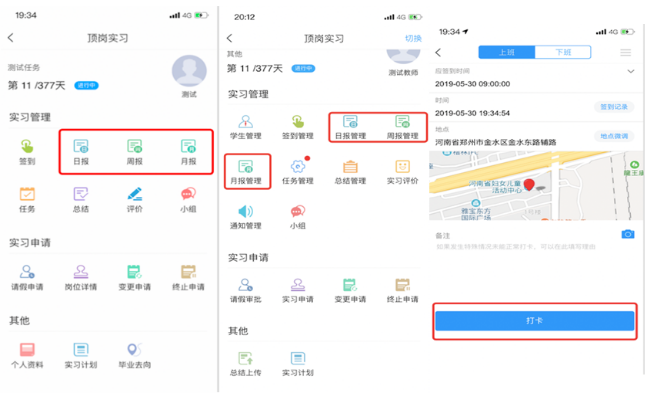
Task: Open 毕业去向
Action: 135,356
